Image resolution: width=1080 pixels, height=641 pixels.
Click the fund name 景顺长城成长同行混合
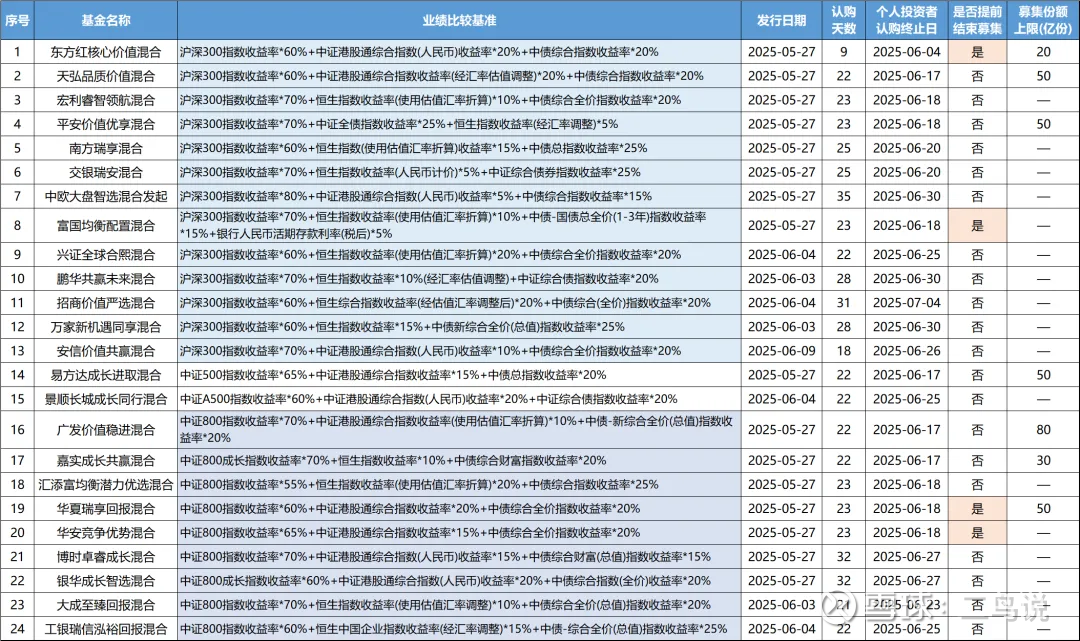tap(105, 399)
